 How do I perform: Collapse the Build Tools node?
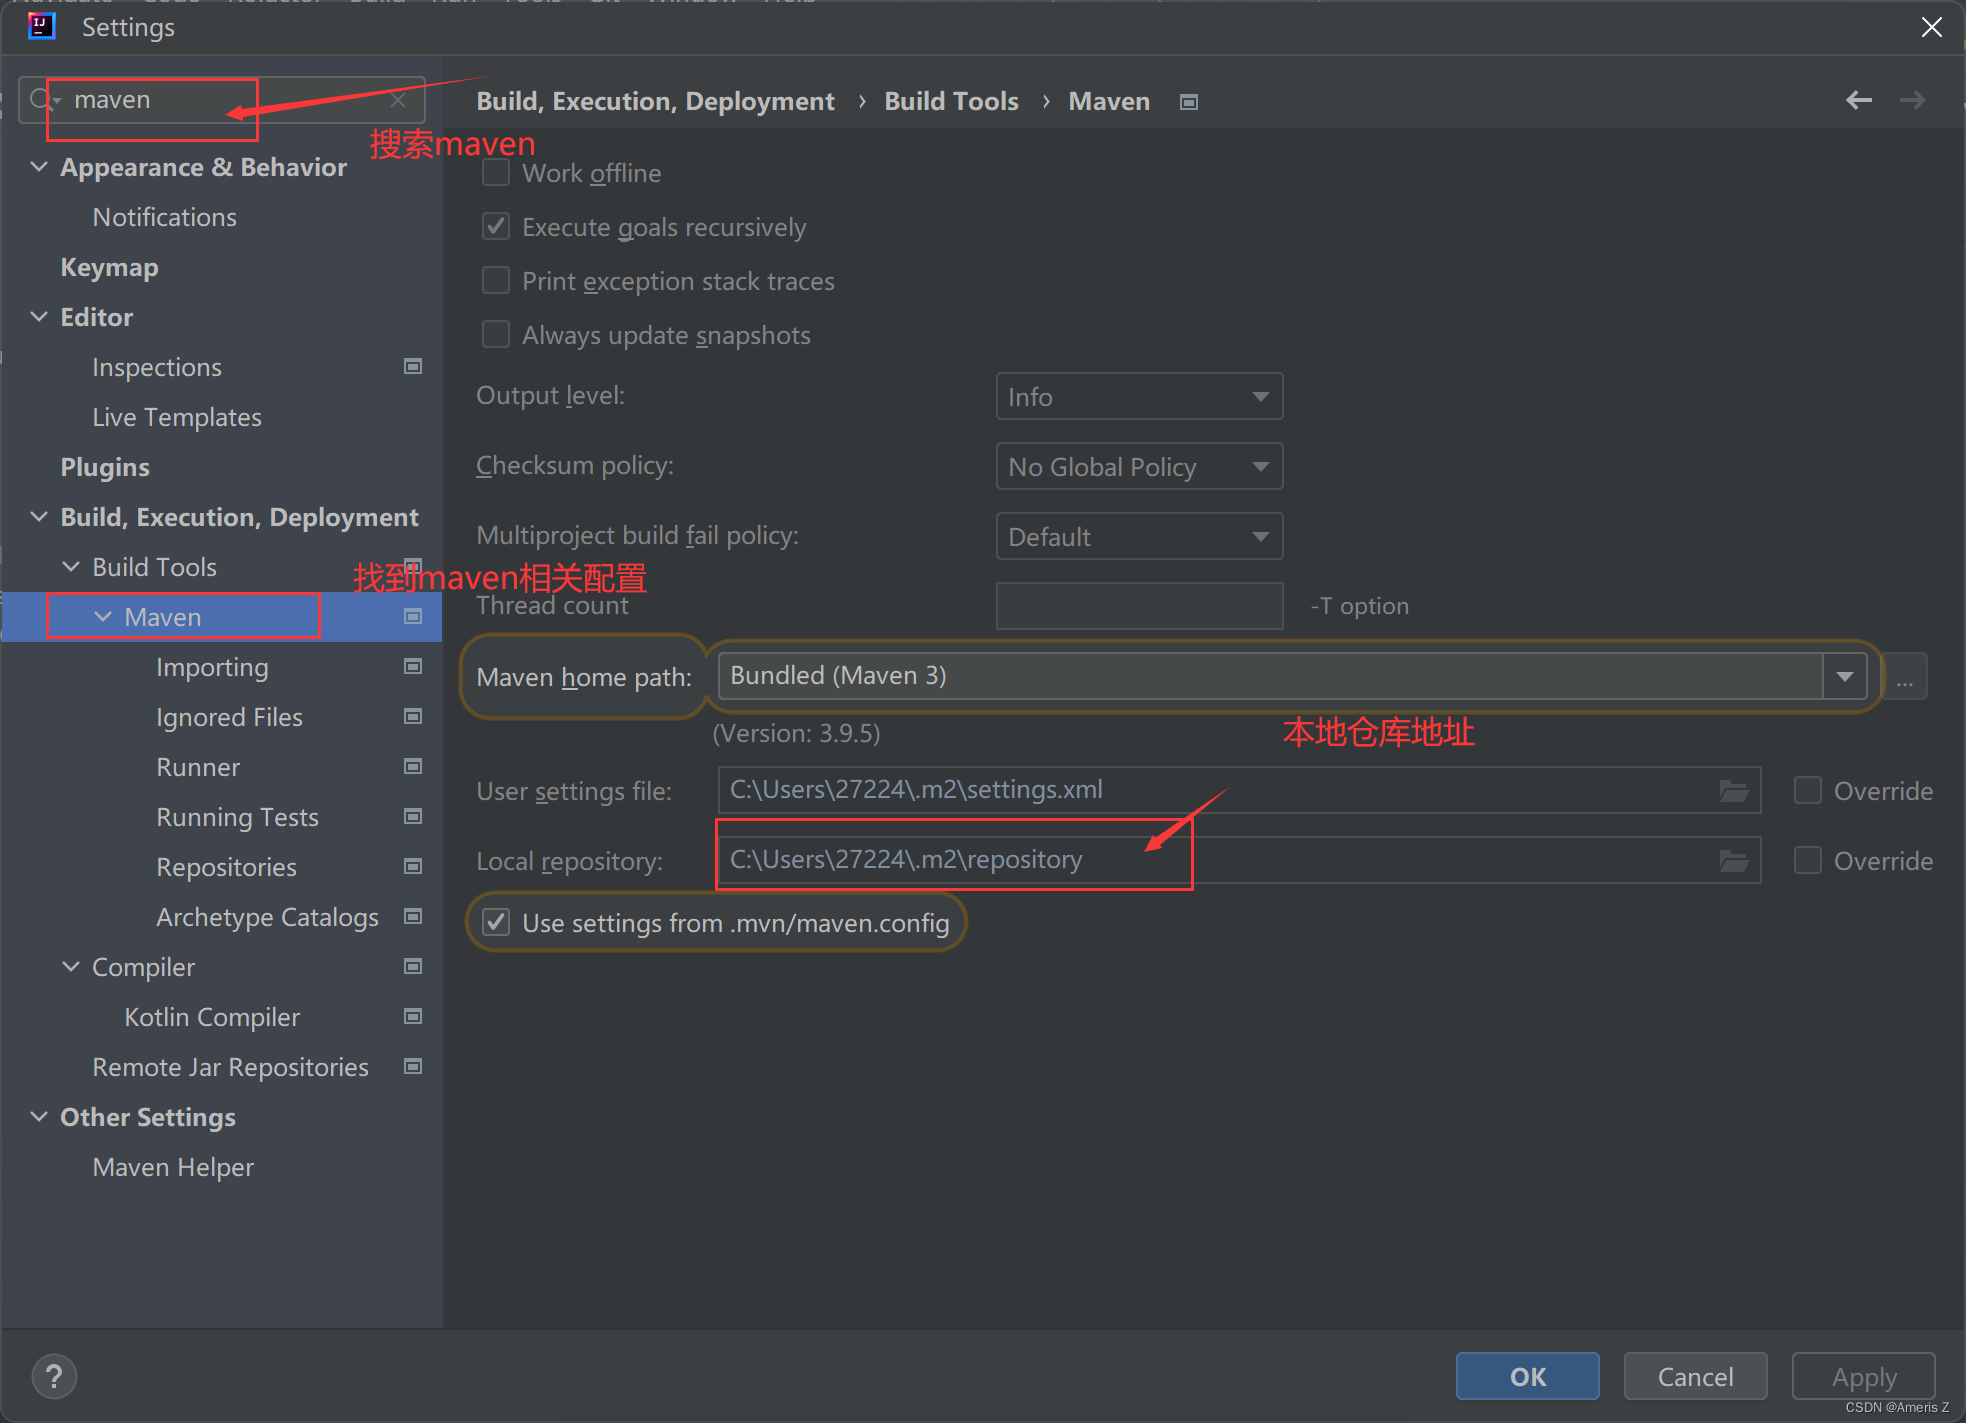pos(71,566)
